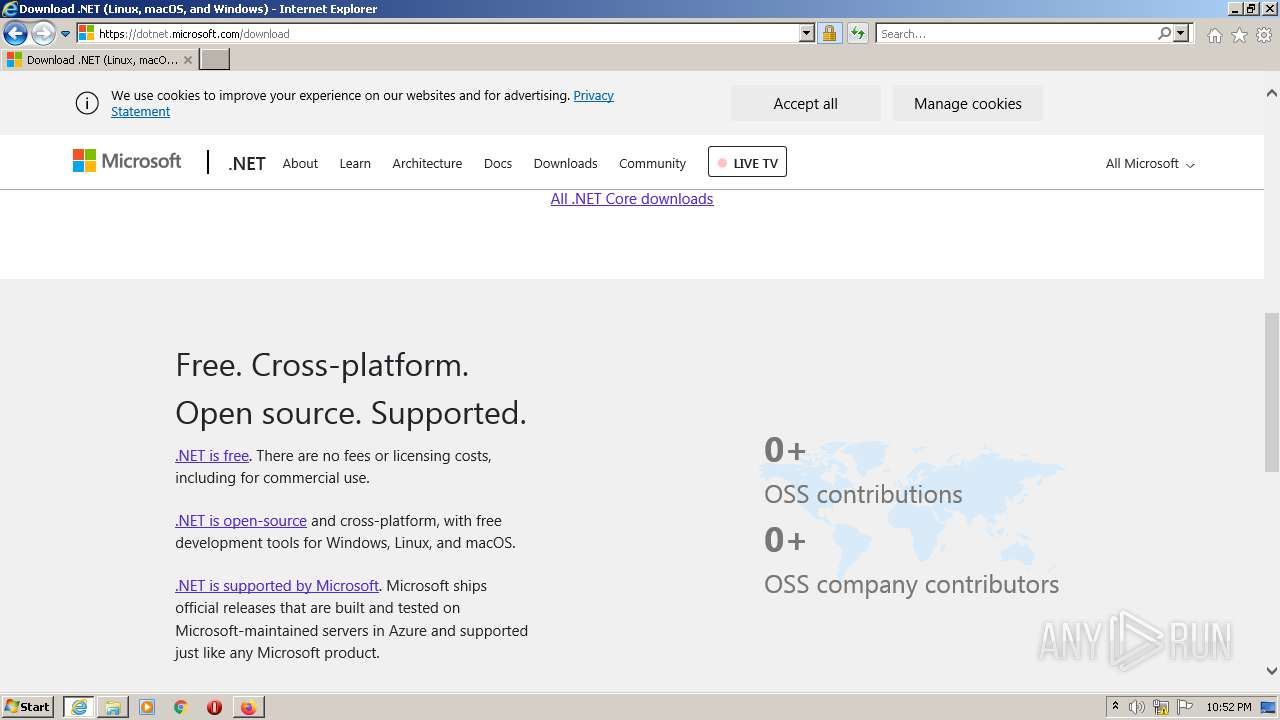1280x720 pixels.
Task: Launch Opera from the taskbar
Action: pyautogui.click(x=214, y=707)
